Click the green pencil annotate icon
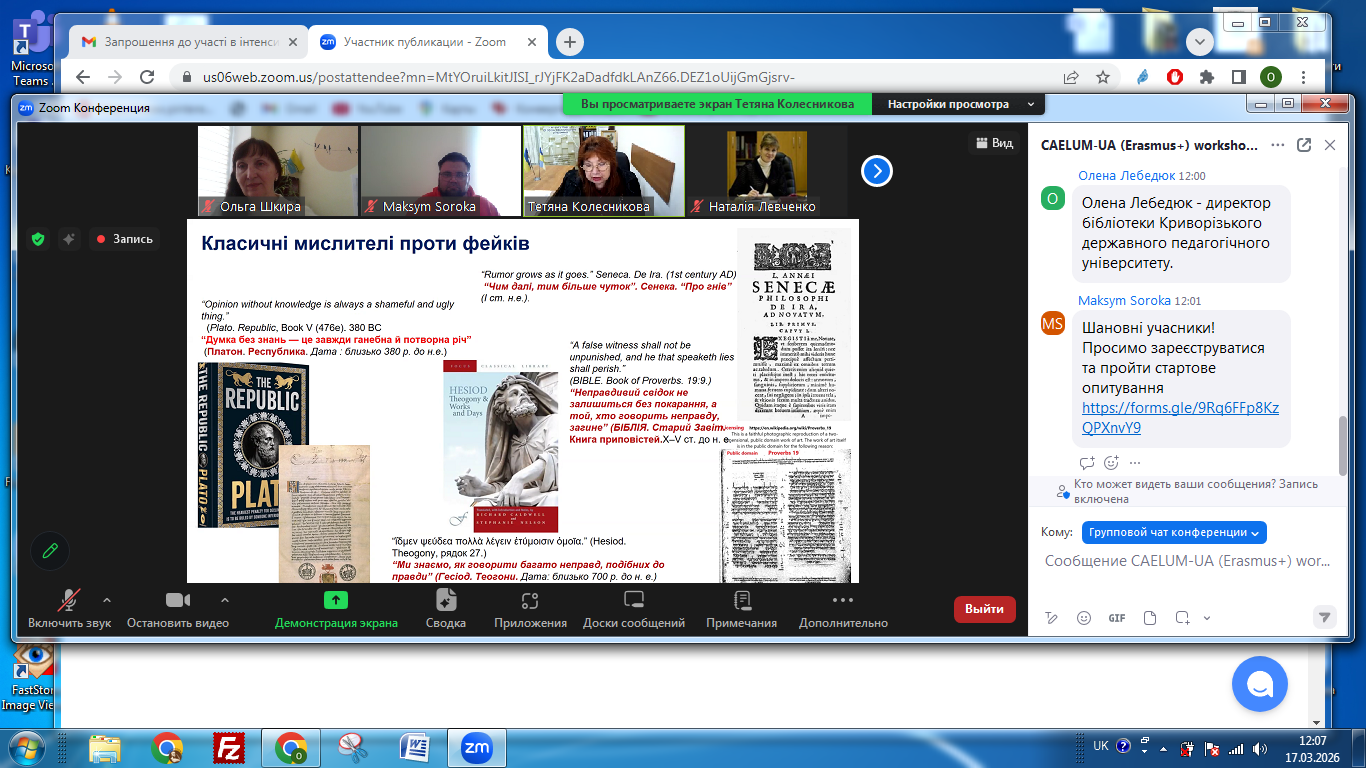The image size is (1366, 768). [x=50, y=551]
